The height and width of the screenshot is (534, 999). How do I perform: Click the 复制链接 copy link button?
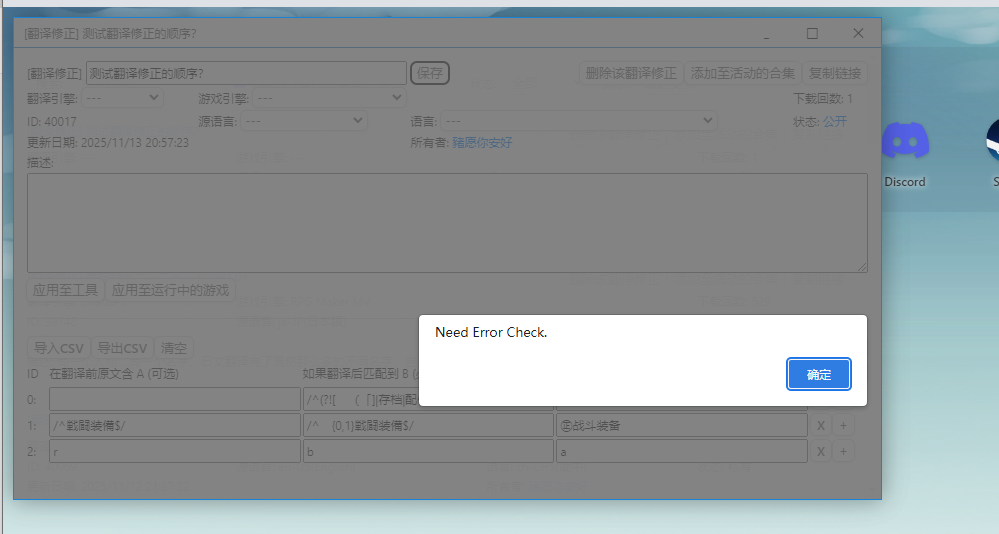pyautogui.click(x=835, y=73)
